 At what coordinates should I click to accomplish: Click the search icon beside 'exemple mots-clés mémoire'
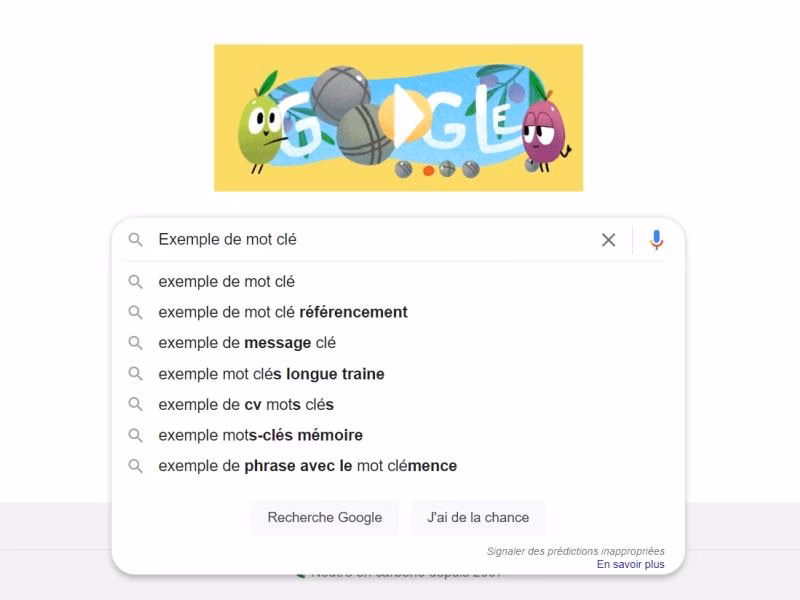[138, 435]
